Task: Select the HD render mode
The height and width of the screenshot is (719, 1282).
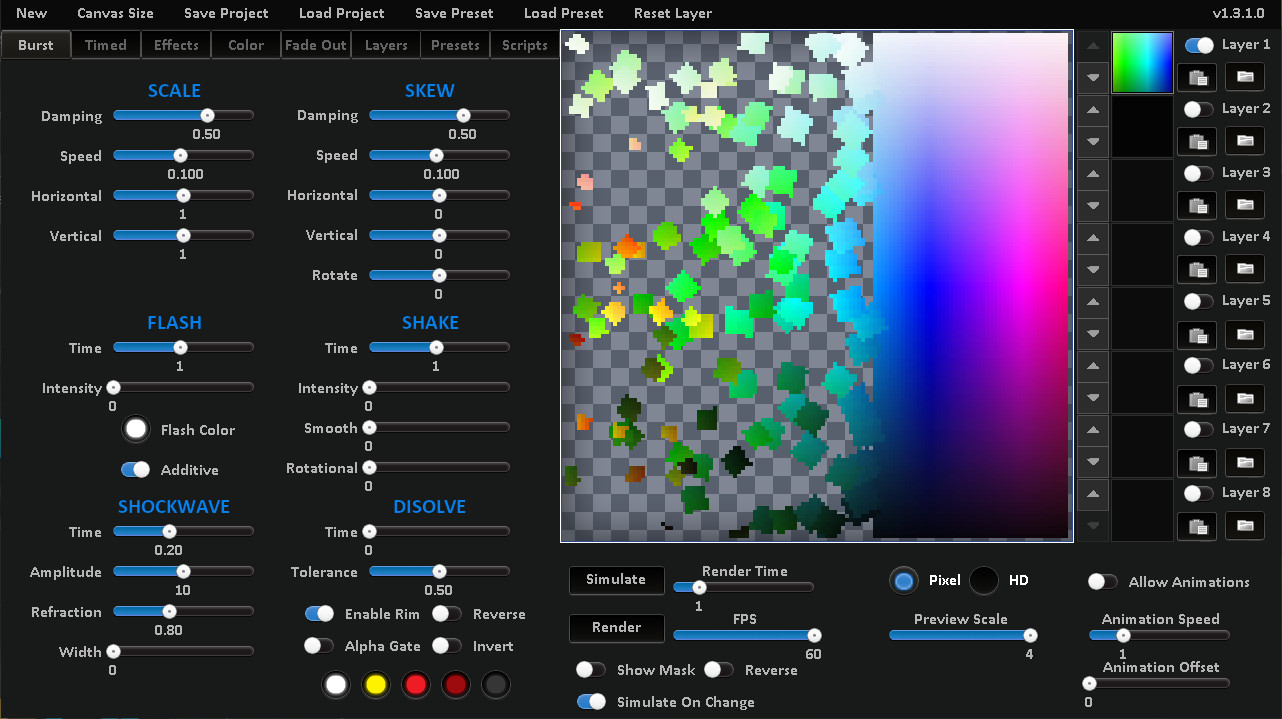Action: click(x=983, y=580)
